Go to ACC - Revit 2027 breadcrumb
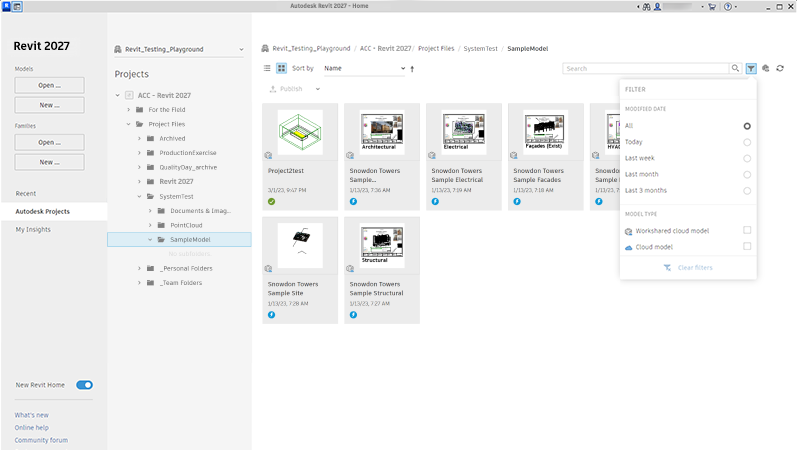Screen dimensions: 797x450 click(385, 49)
